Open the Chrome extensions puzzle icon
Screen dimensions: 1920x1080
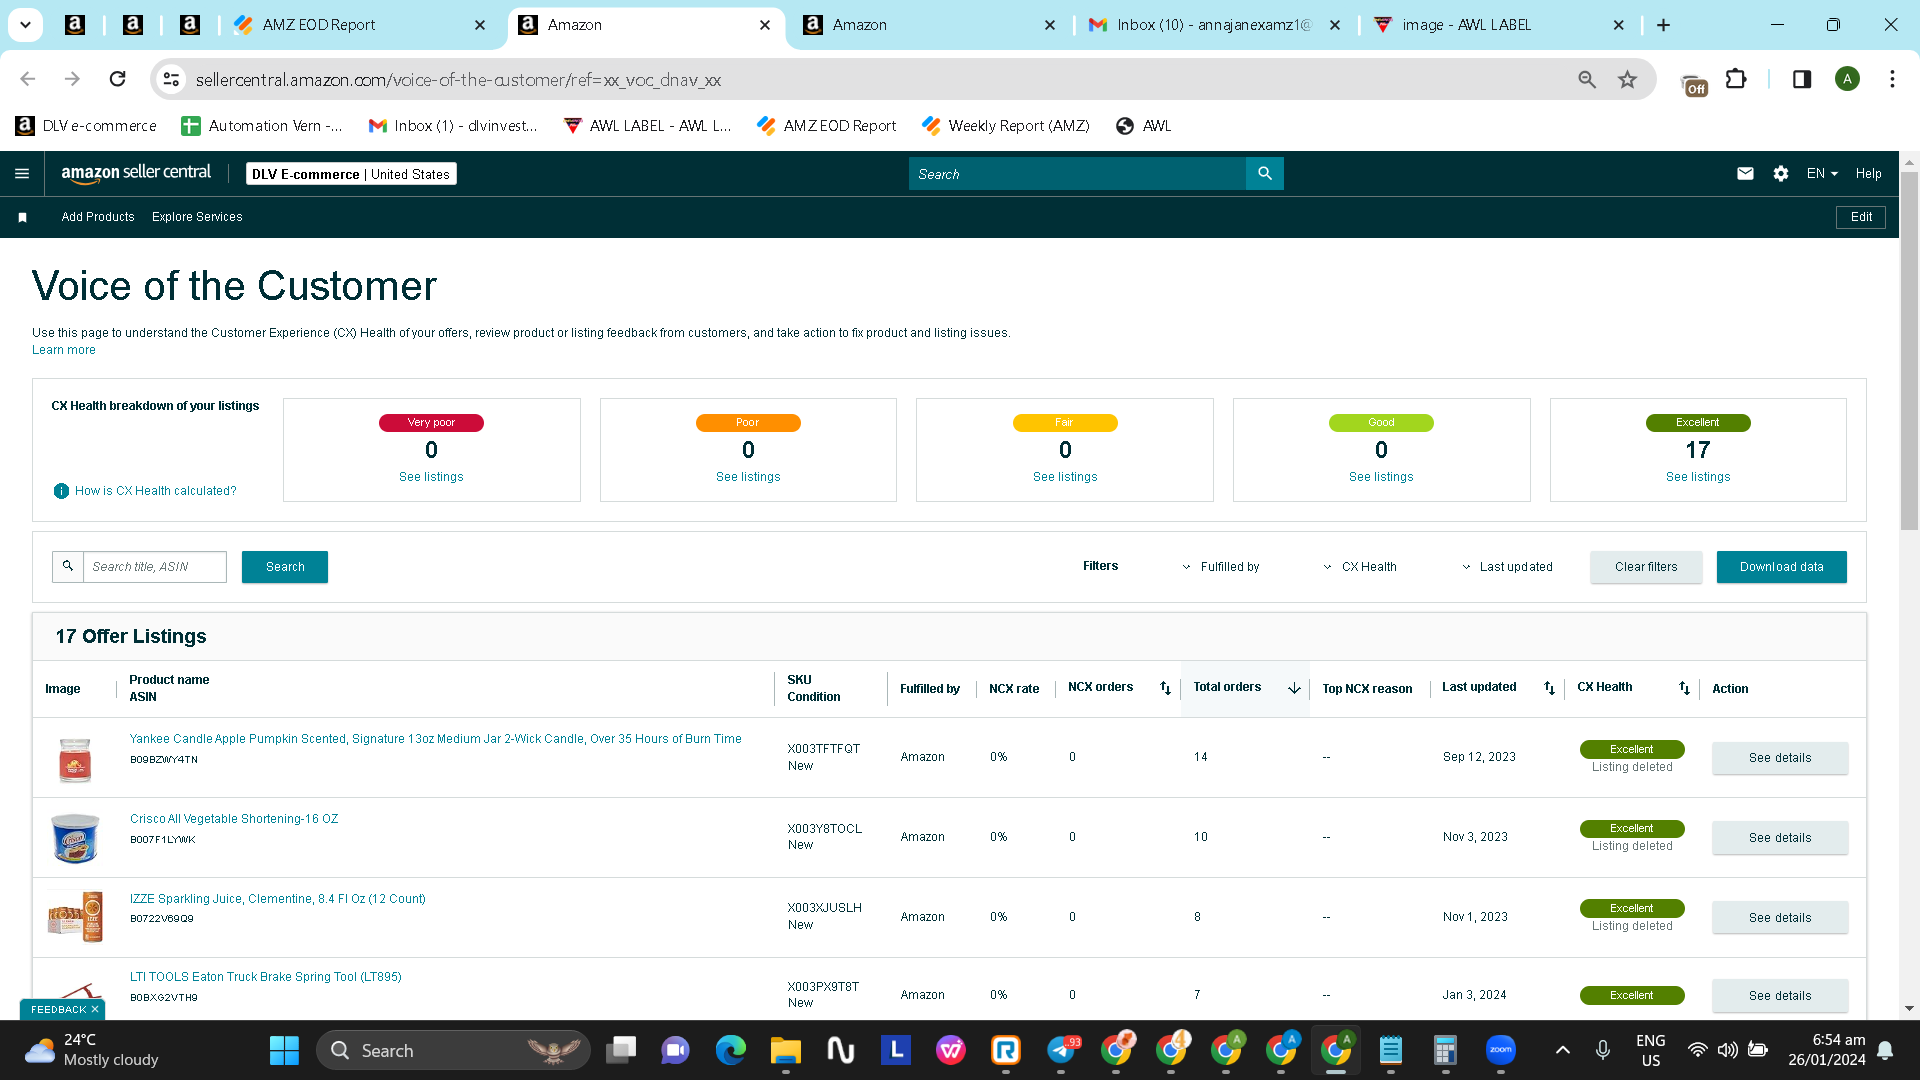point(1737,79)
